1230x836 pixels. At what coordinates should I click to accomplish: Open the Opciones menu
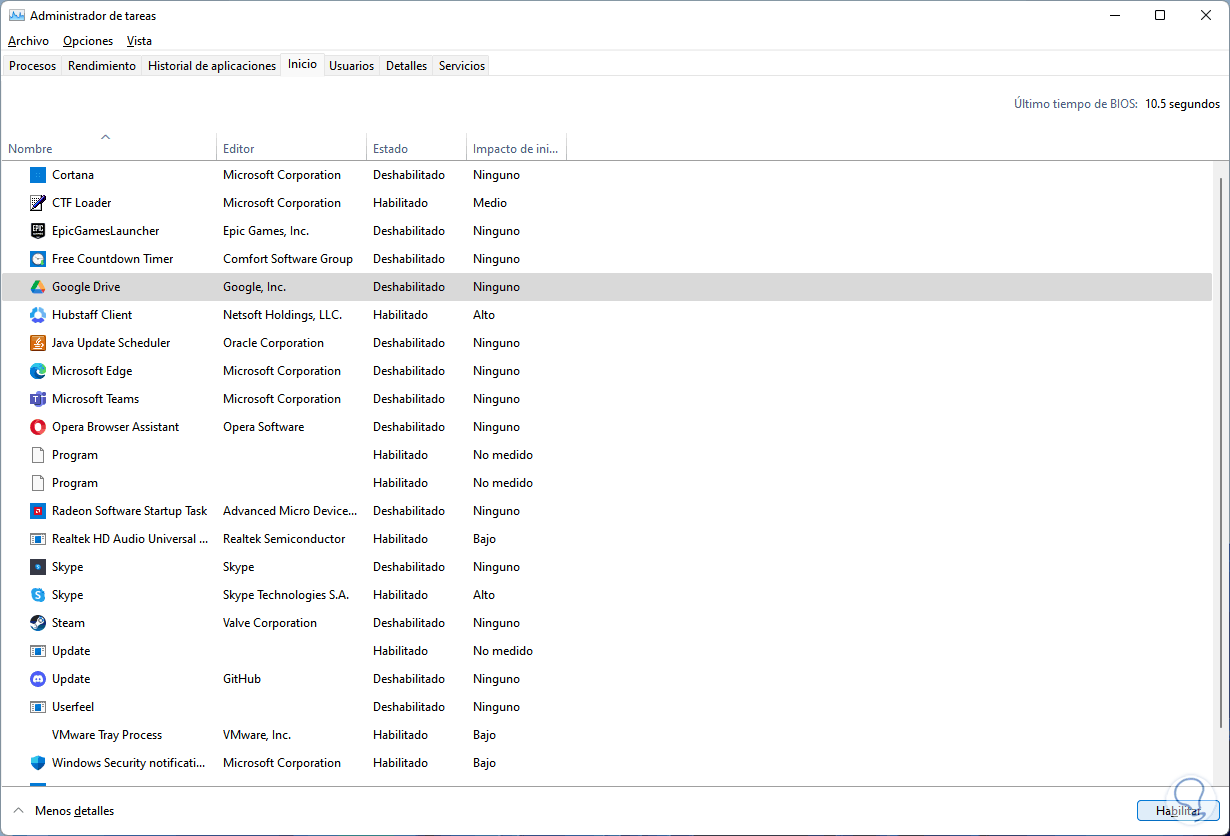(x=88, y=41)
